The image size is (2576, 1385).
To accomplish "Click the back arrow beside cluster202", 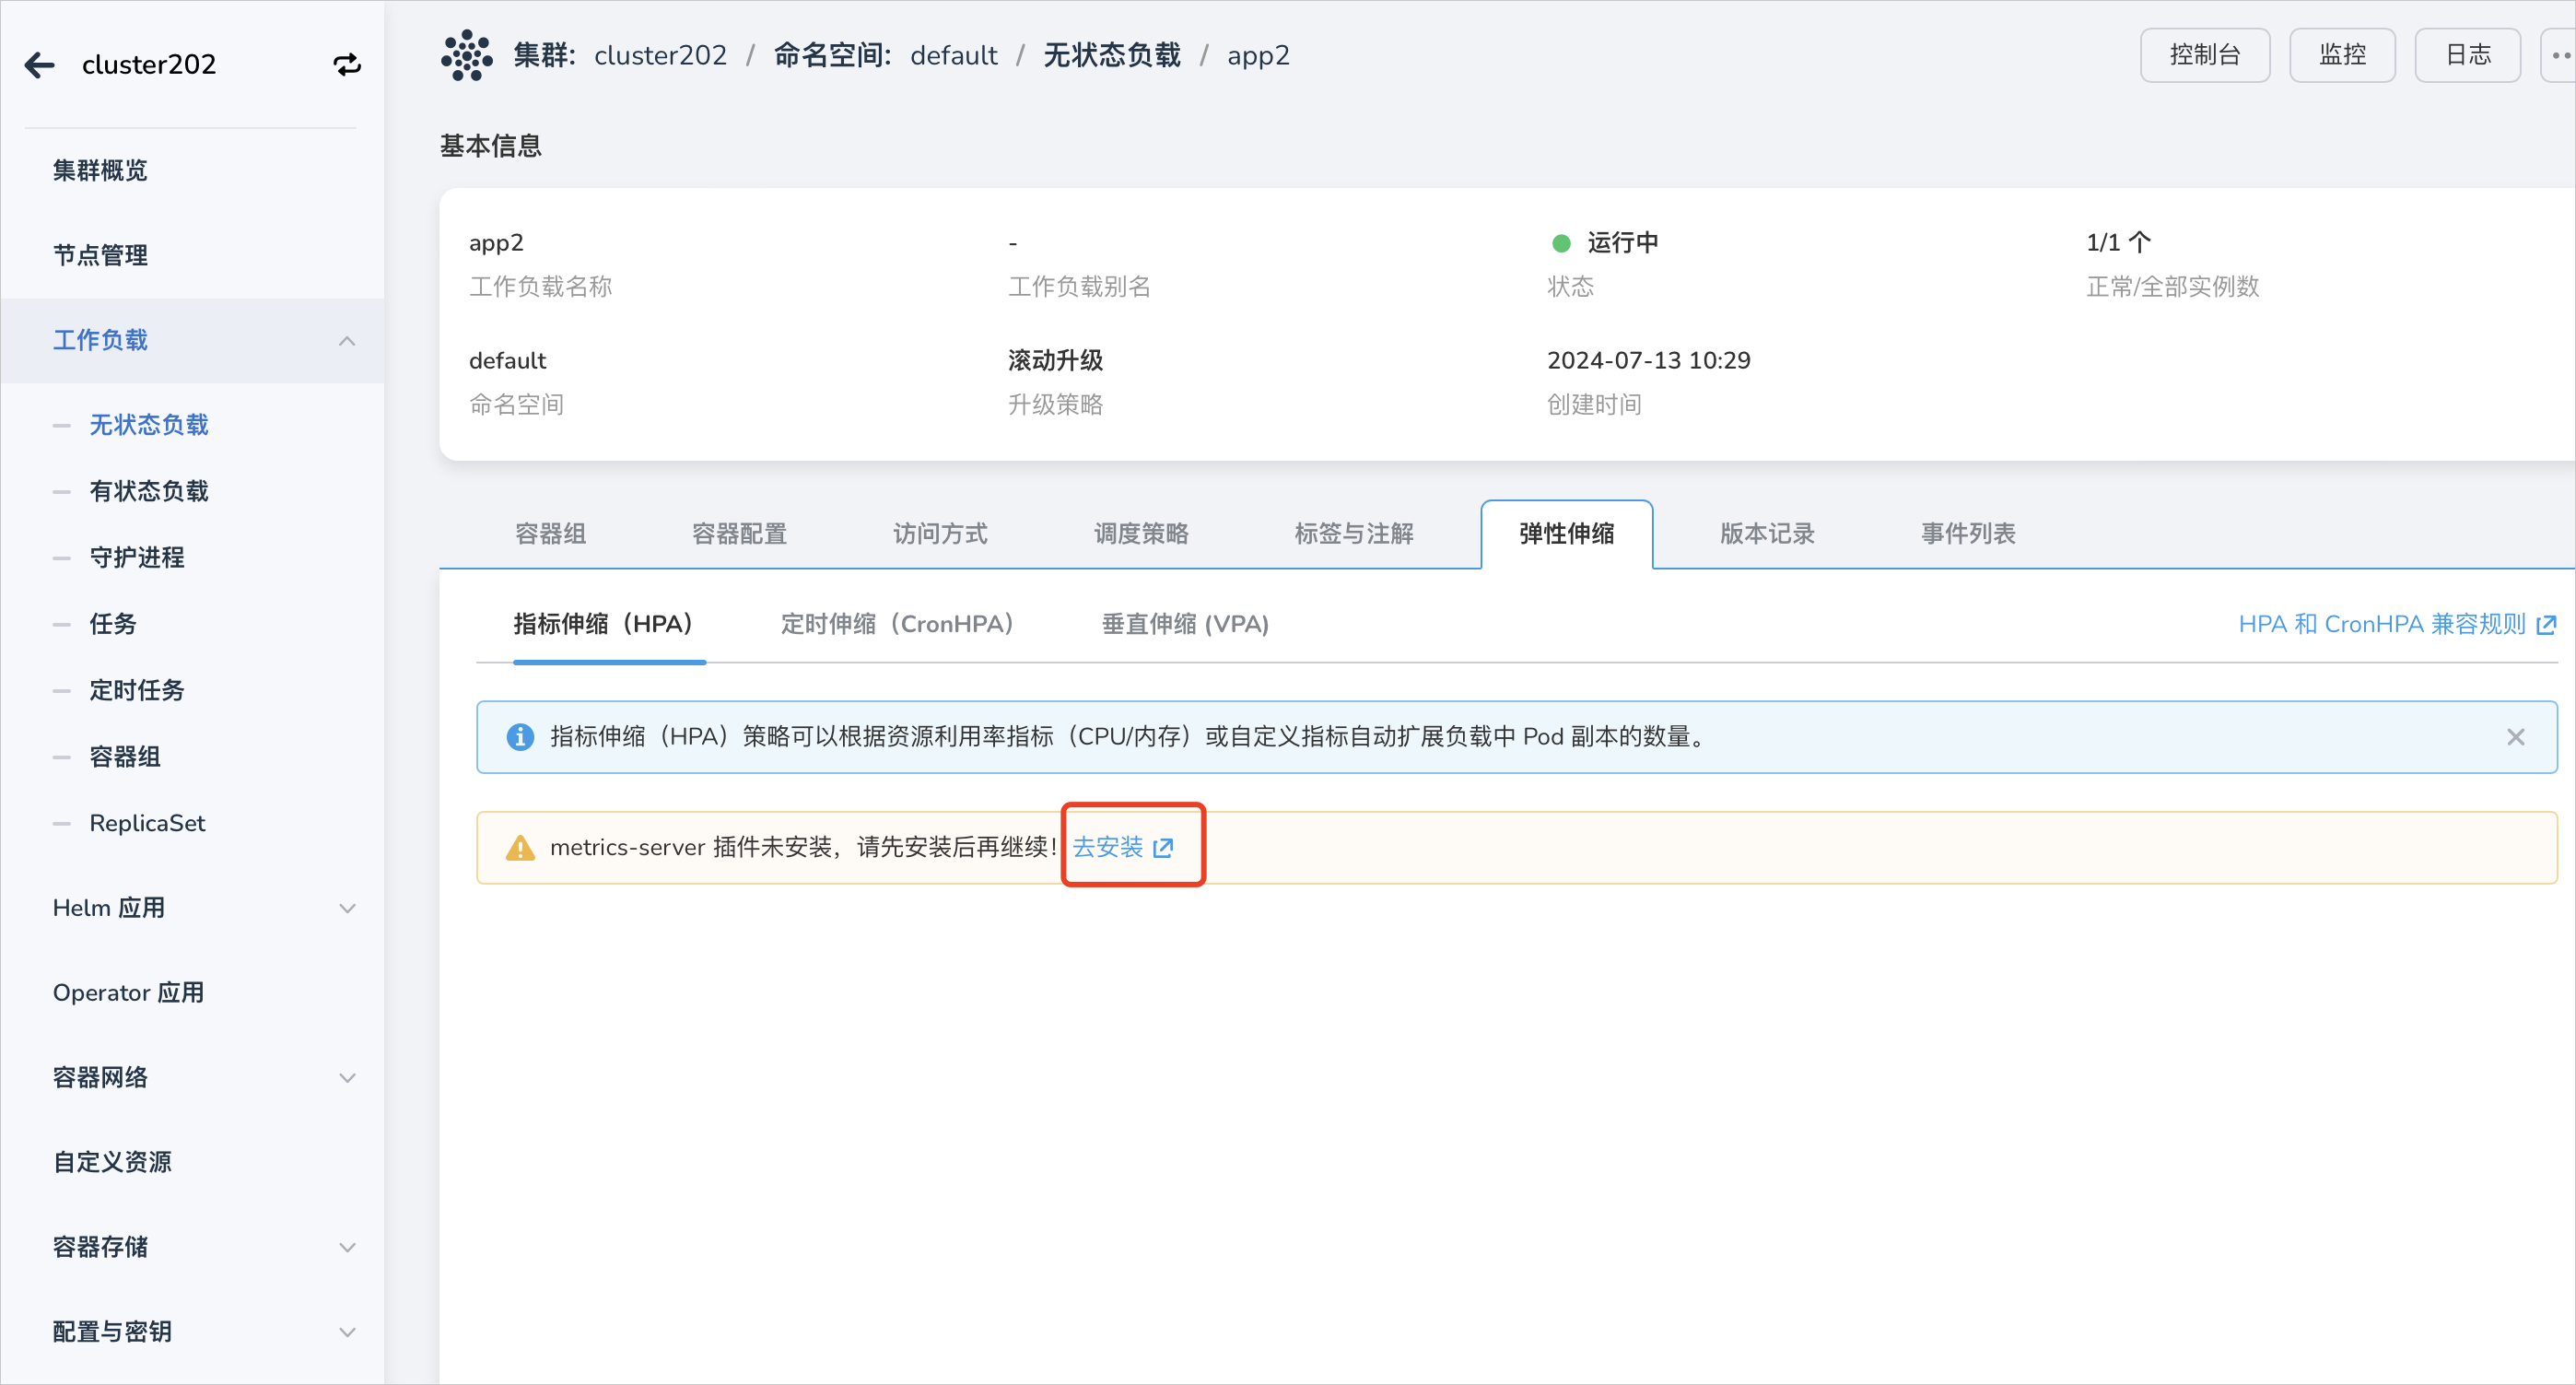I will tap(40, 65).
